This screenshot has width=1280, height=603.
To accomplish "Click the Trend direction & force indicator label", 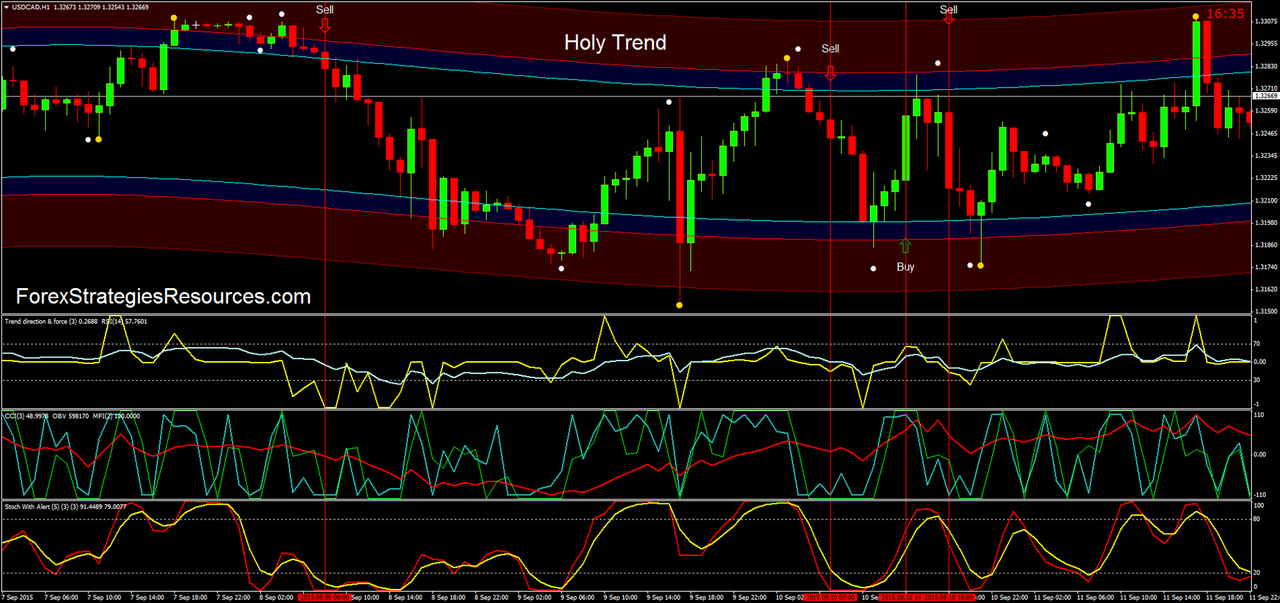I will [75, 321].
